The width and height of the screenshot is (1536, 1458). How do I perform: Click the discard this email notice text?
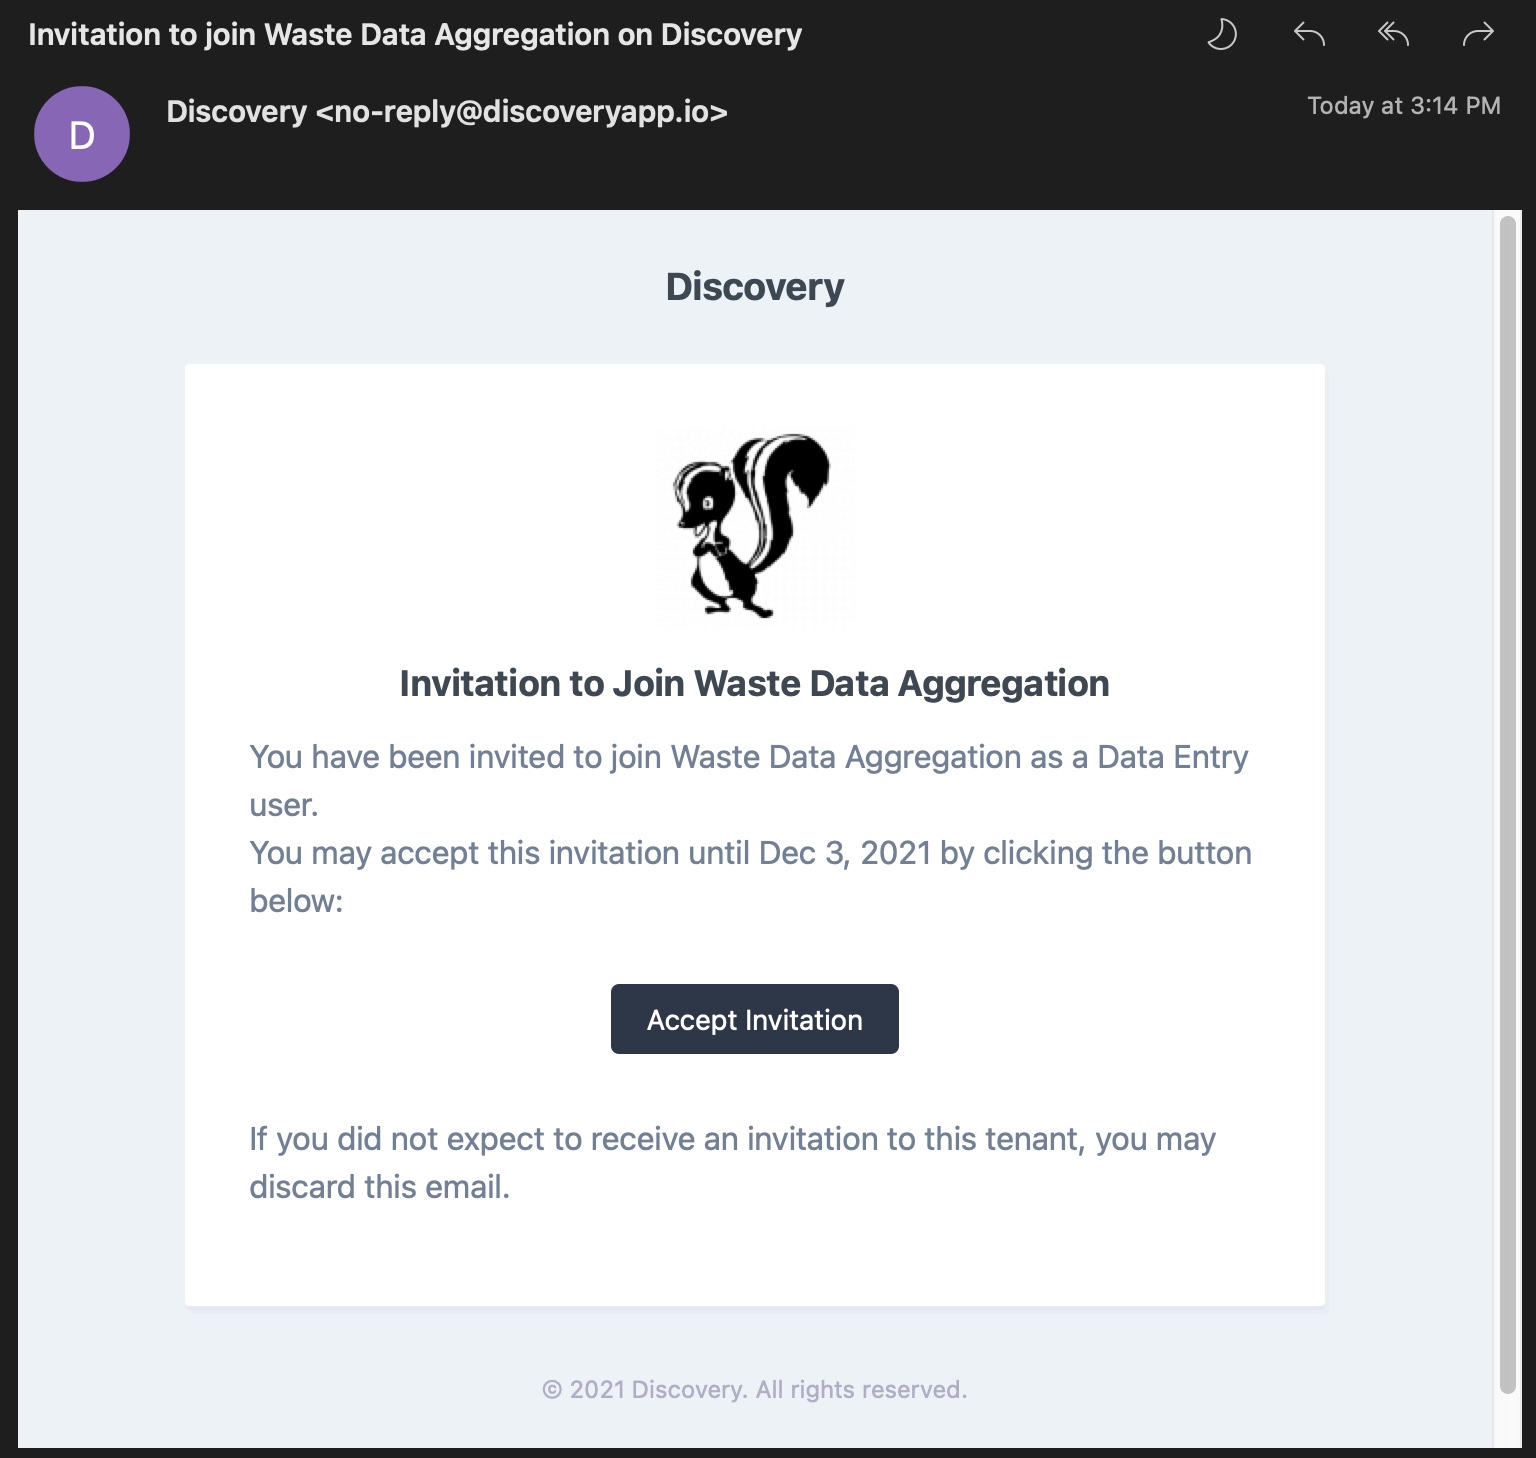[x=733, y=1163]
